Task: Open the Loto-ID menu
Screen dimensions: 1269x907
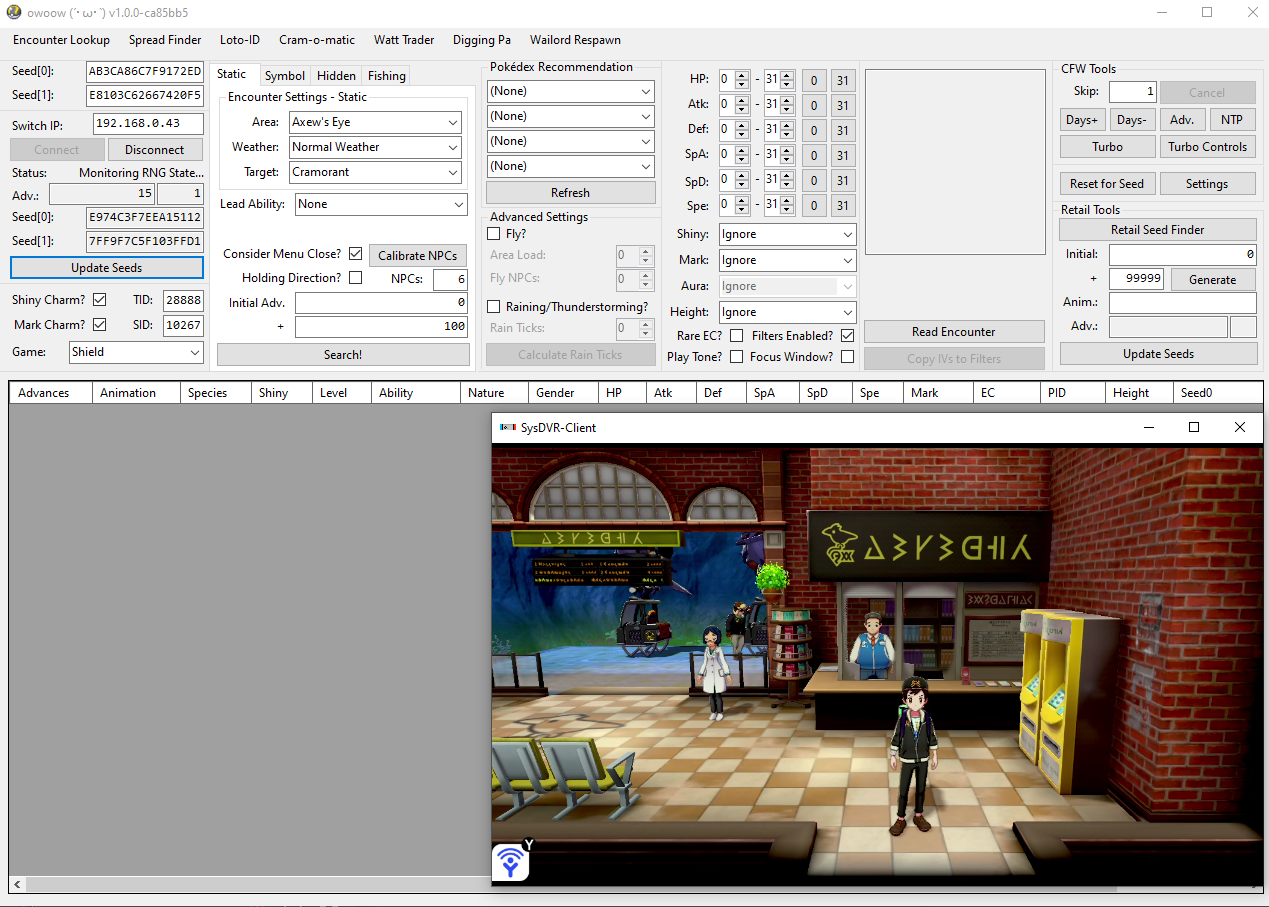Action: [x=240, y=40]
